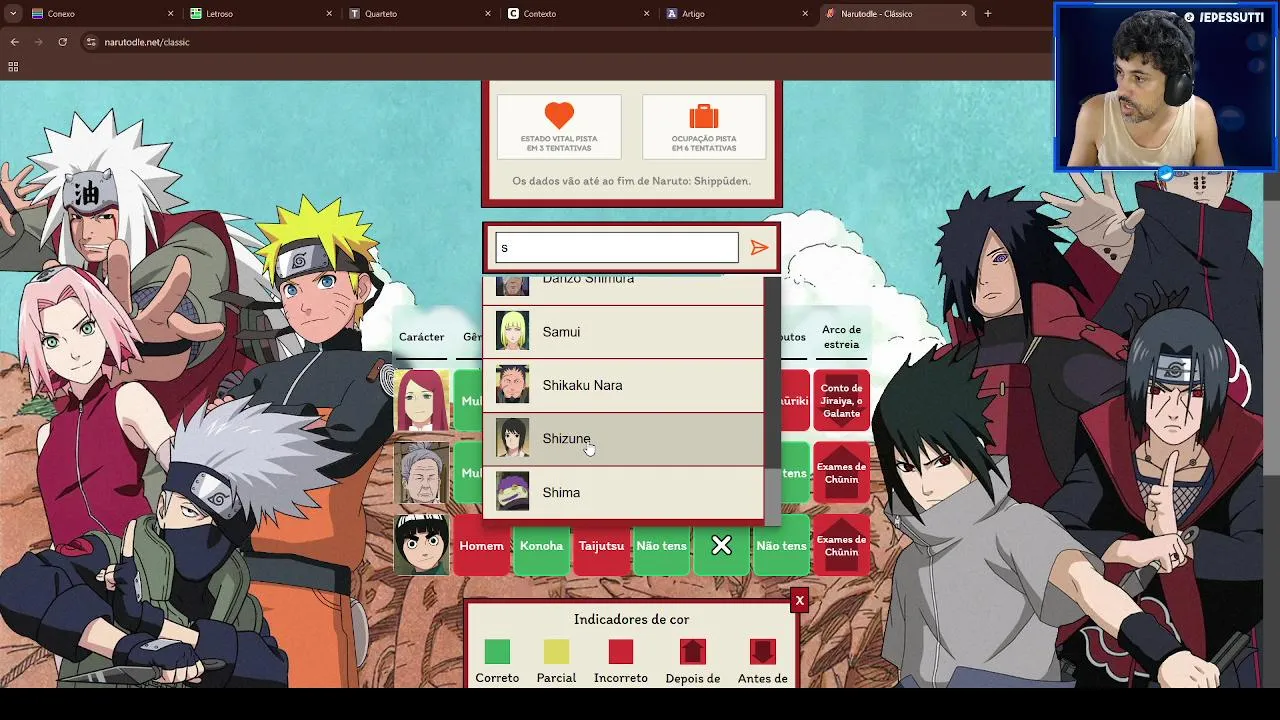The image size is (1280, 720).
Task: Click the Indicadores de cor heading
Action: click(631, 619)
